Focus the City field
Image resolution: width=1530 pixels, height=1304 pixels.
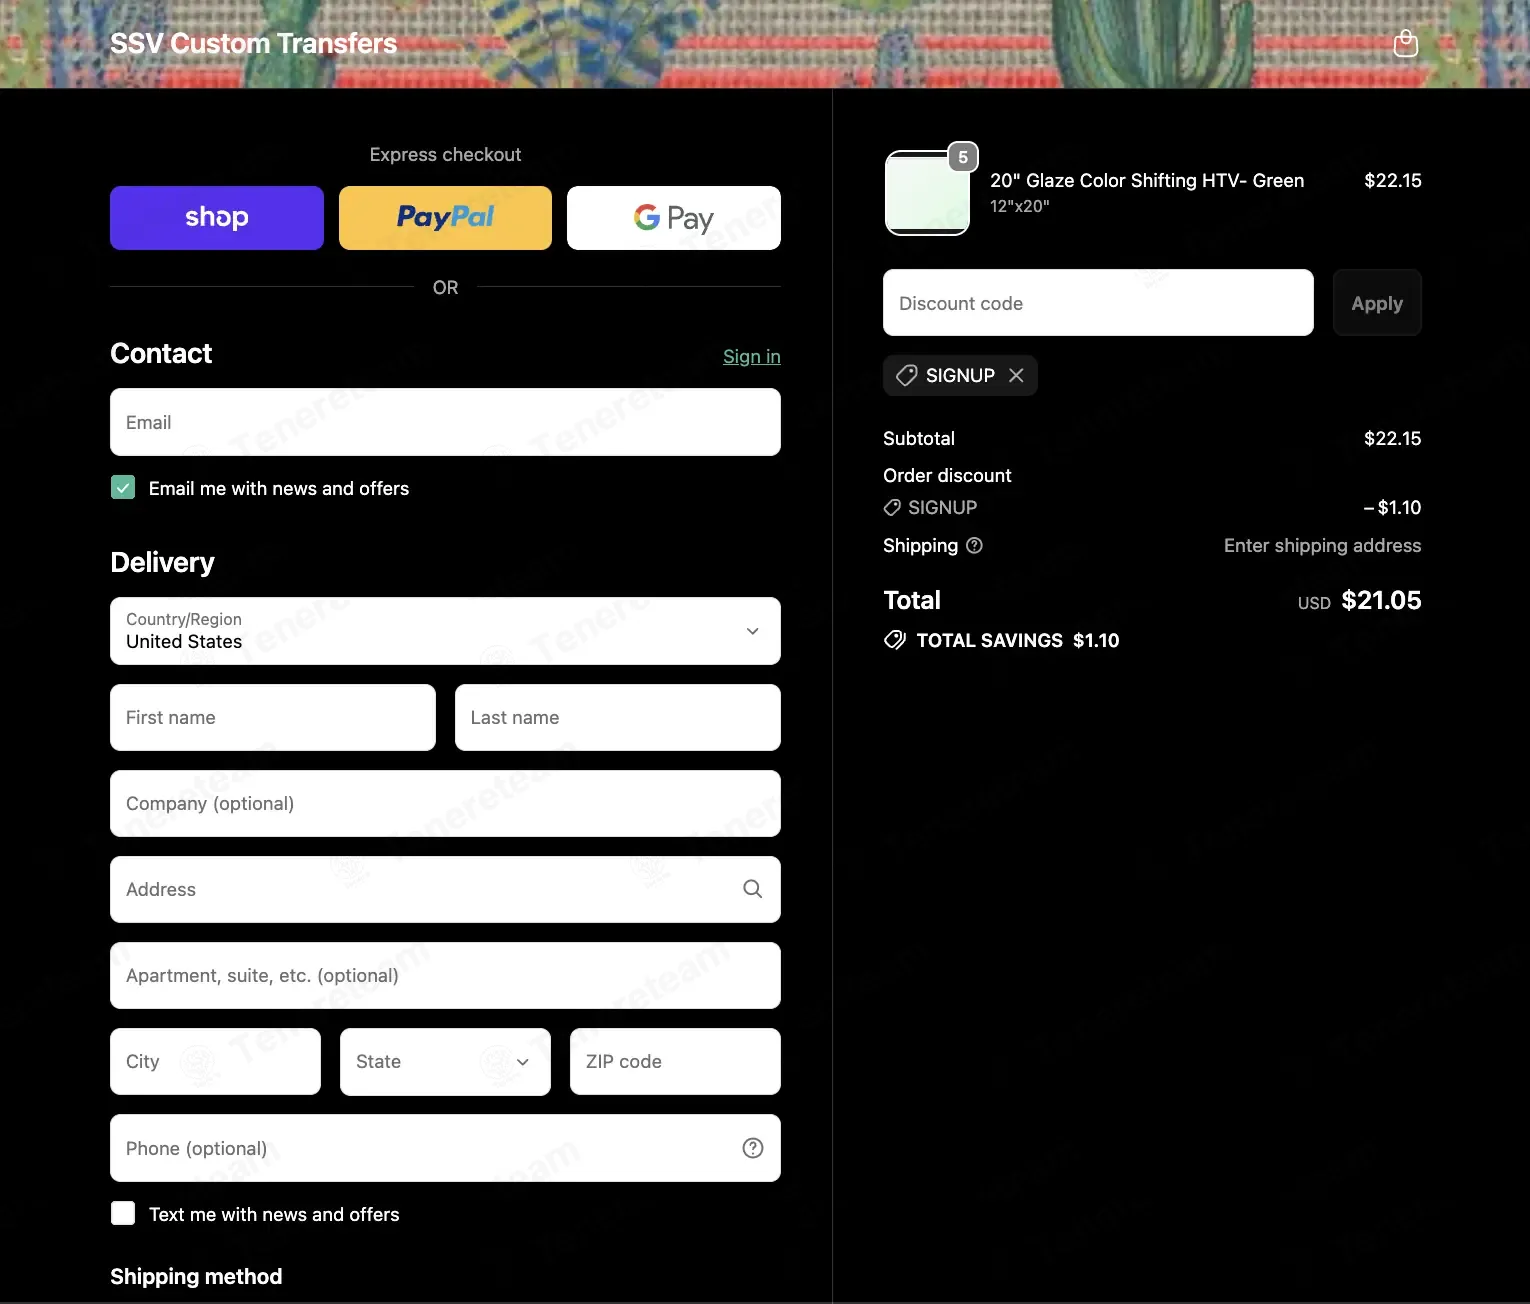[215, 1062]
